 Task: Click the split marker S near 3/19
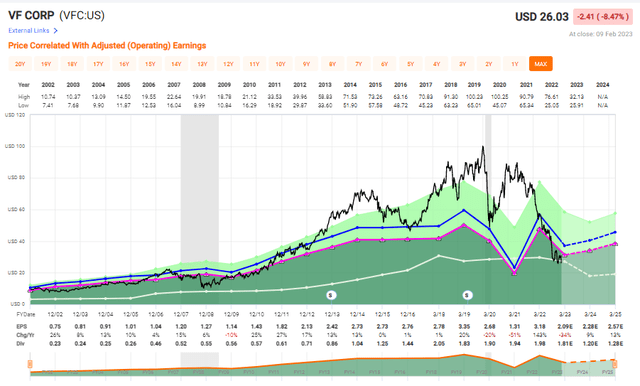coord(467,295)
